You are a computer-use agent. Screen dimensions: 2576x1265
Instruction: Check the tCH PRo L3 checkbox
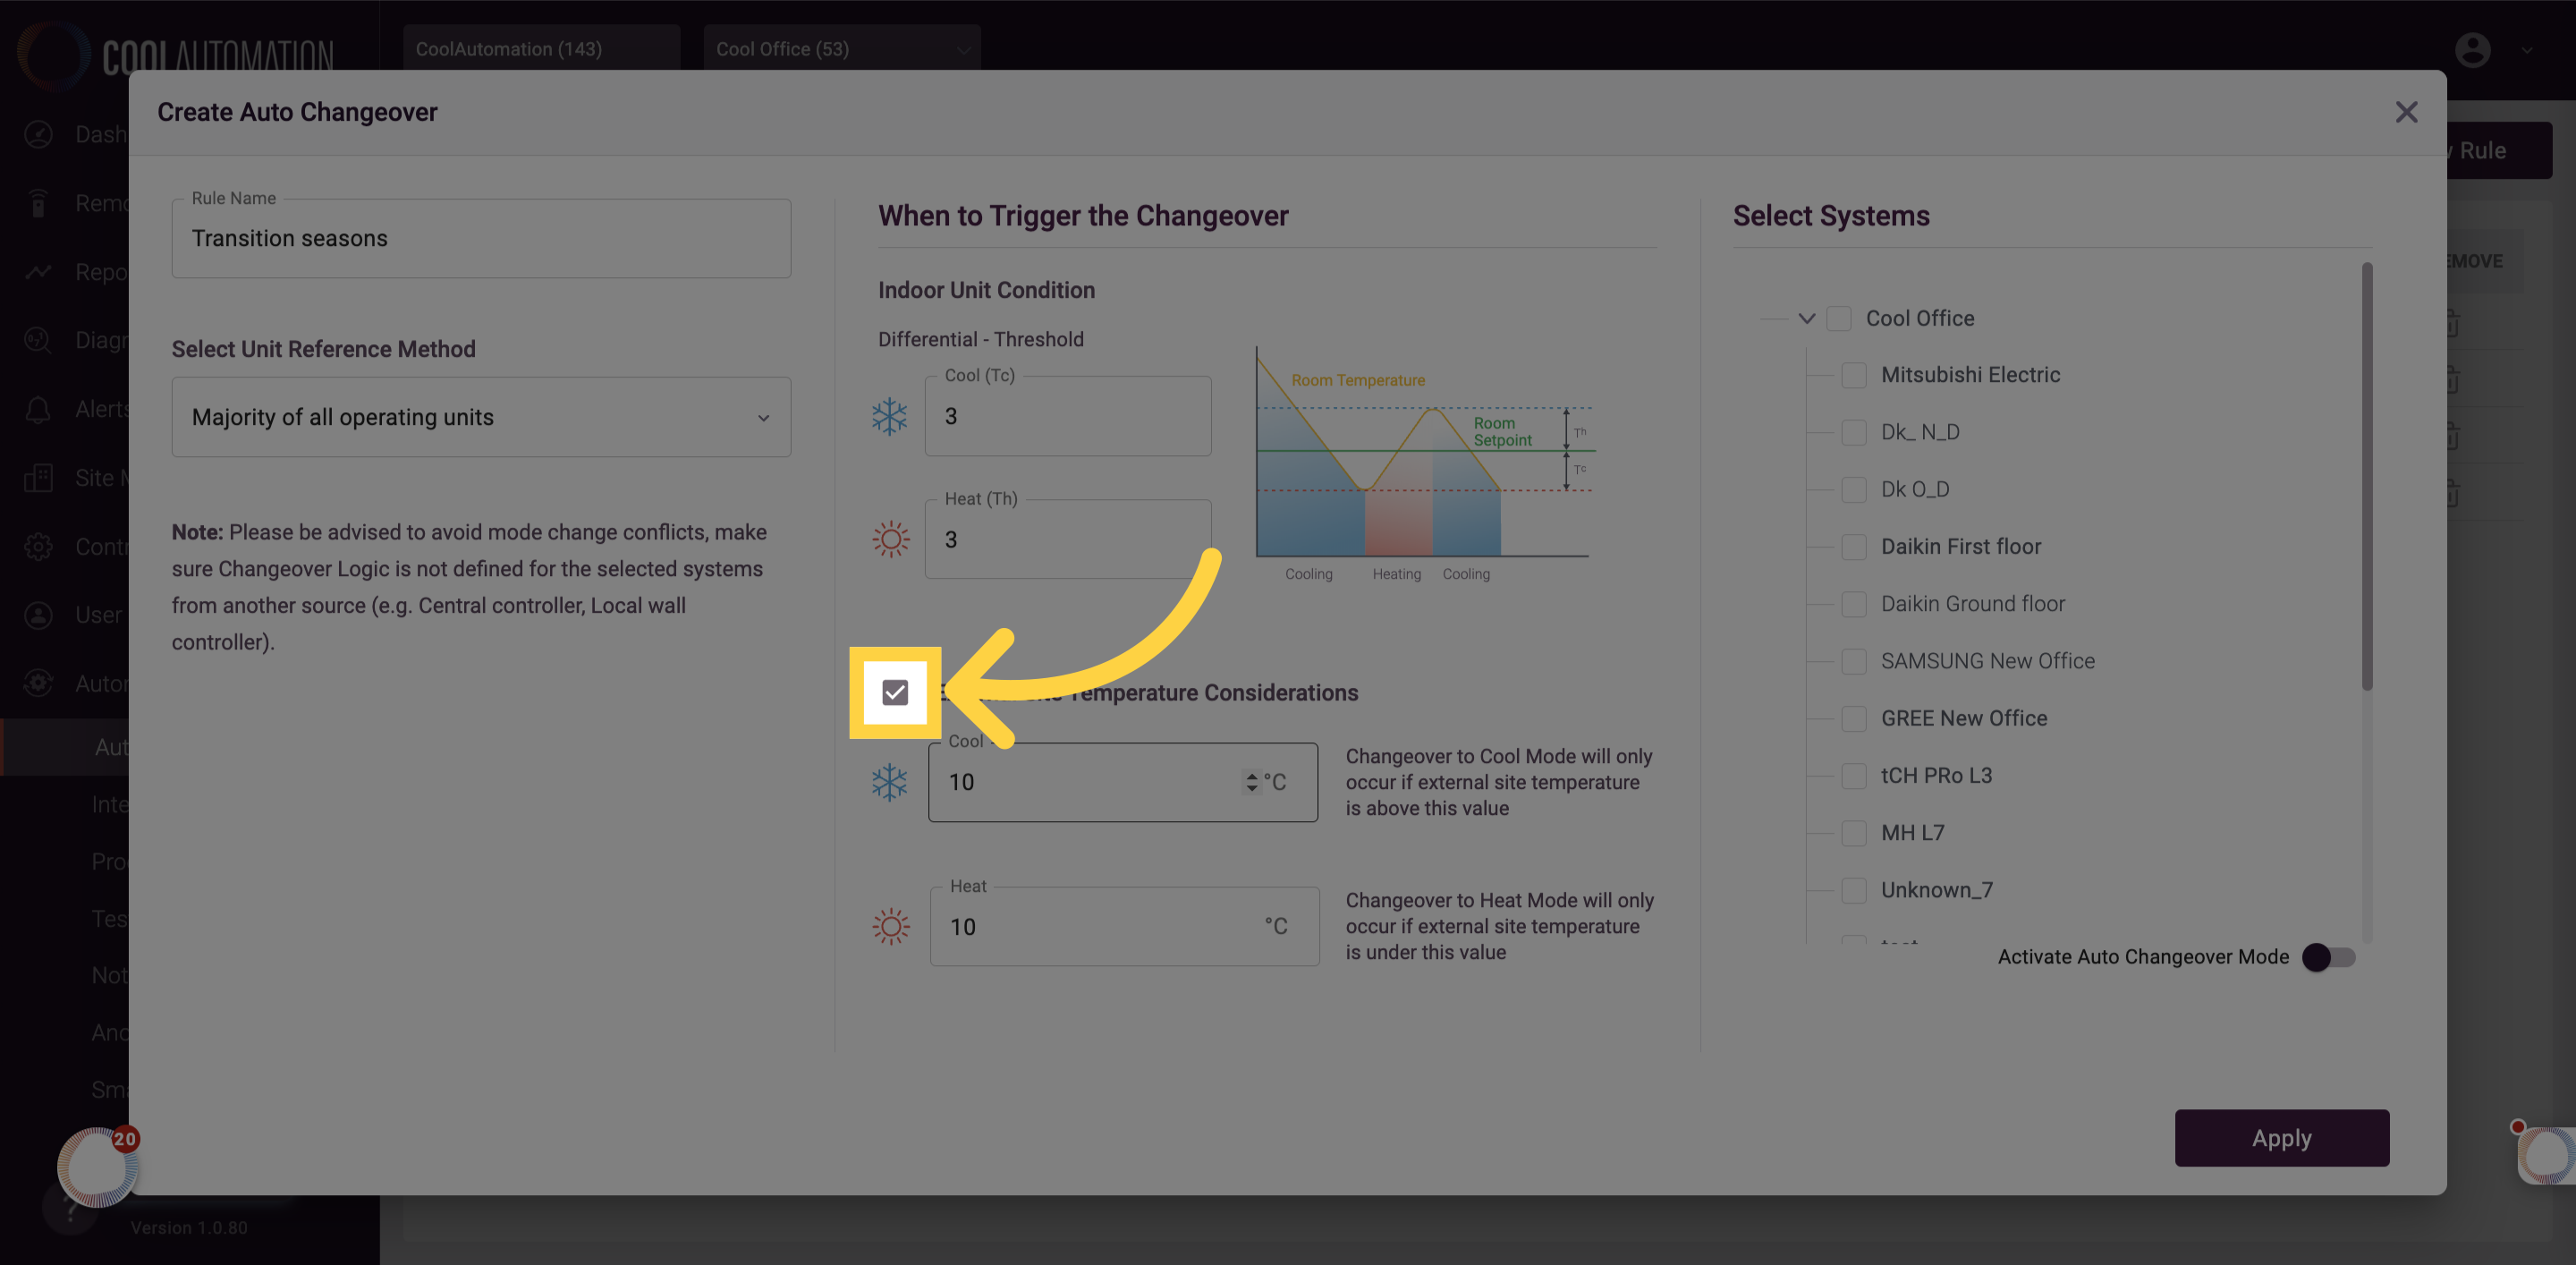1853,776
